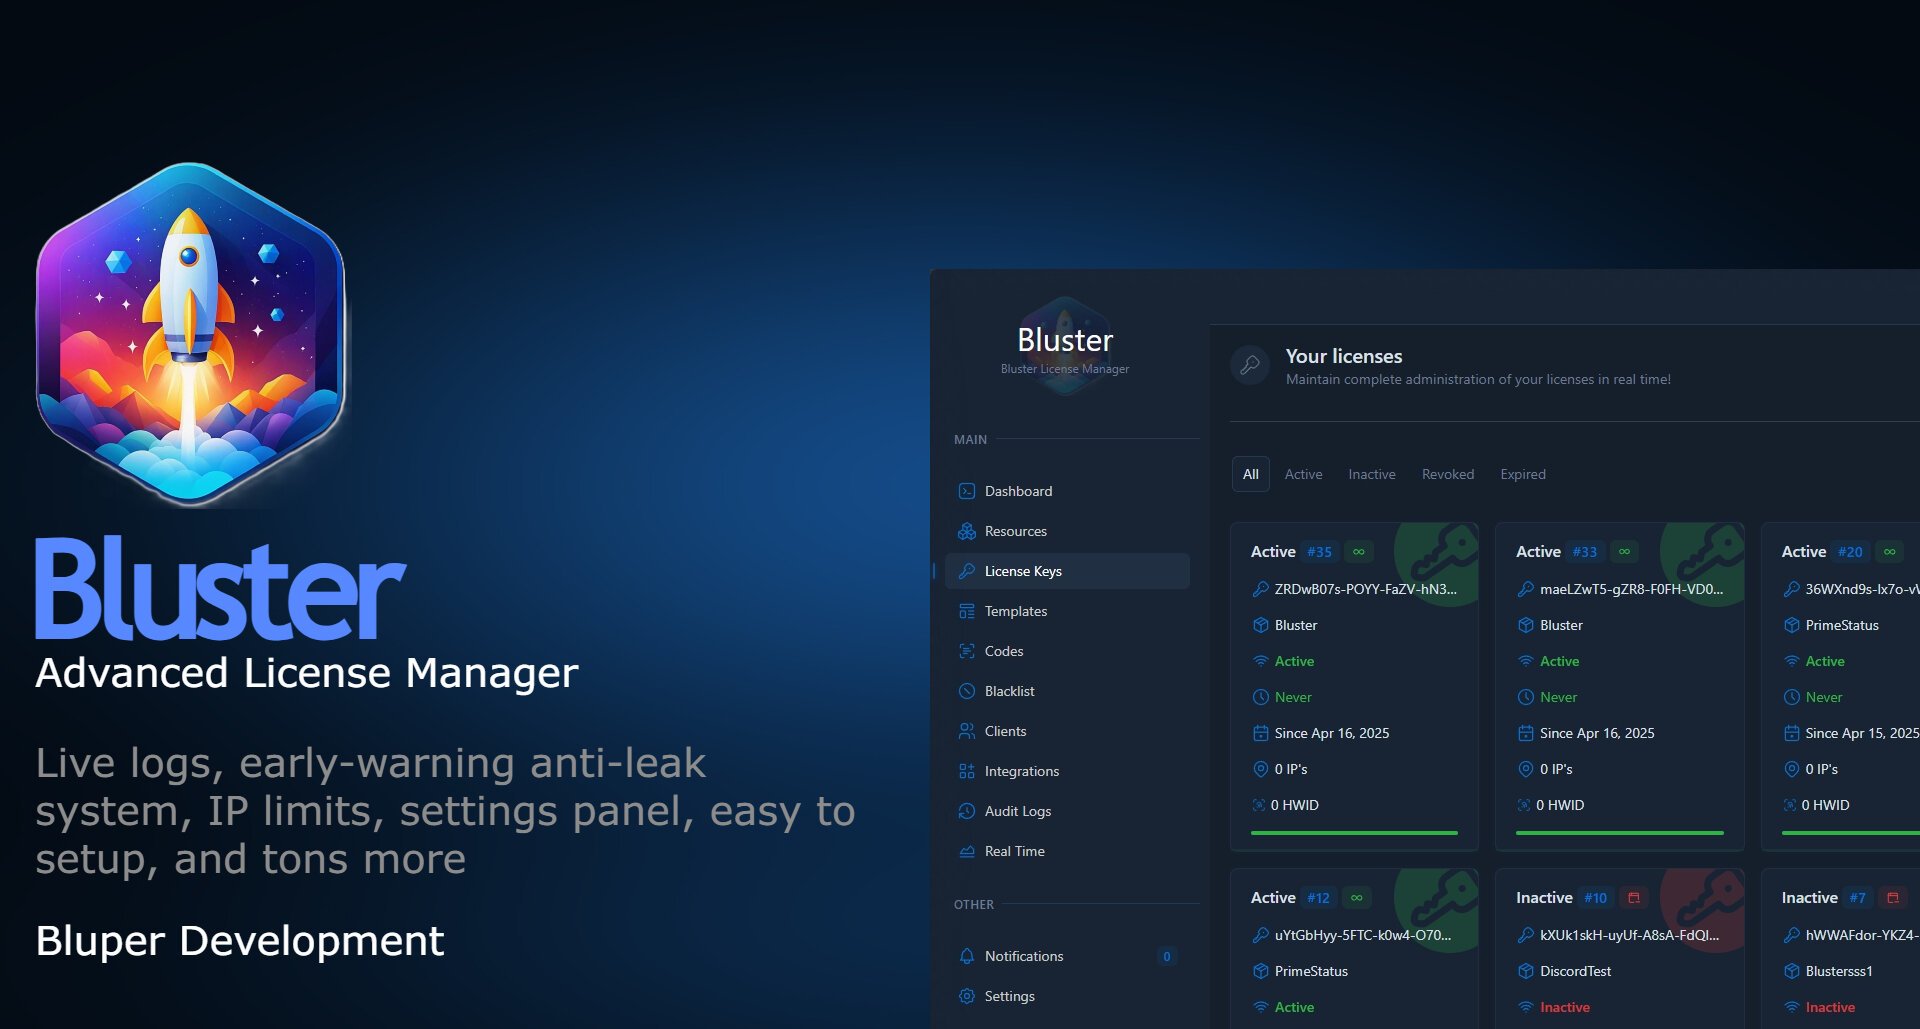Click the #33 license ID badge

[x=1584, y=552]
